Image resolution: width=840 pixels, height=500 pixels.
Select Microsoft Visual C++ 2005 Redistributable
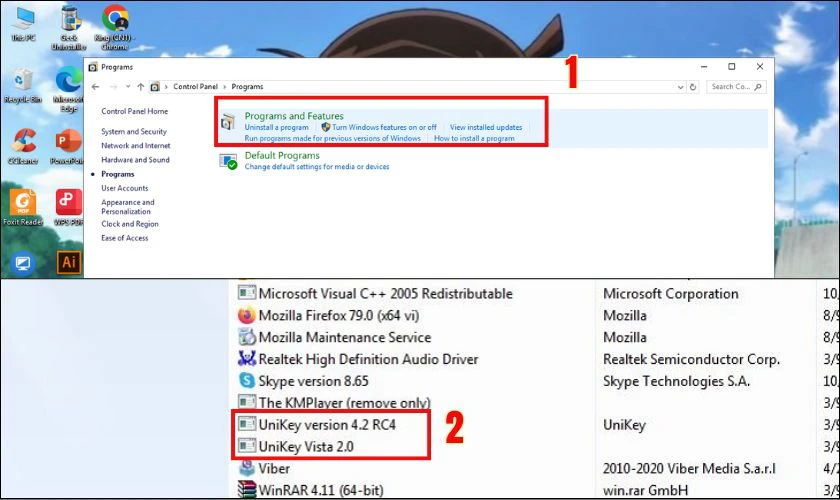click(386, 294)
